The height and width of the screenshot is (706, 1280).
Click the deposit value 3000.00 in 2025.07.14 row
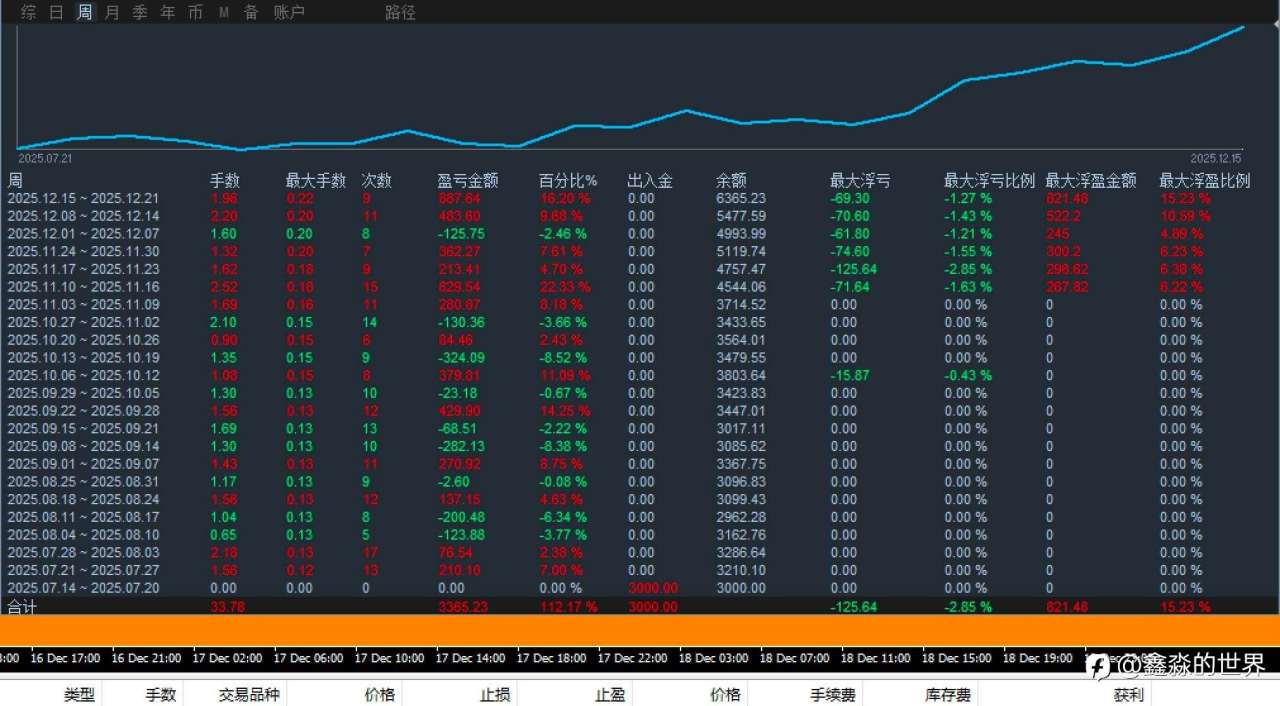pyautogui.click(x=653, y=588)
